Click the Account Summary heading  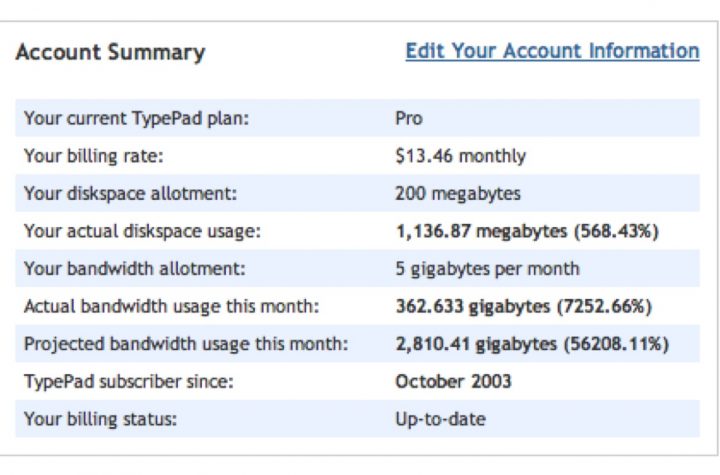point(110,52)
